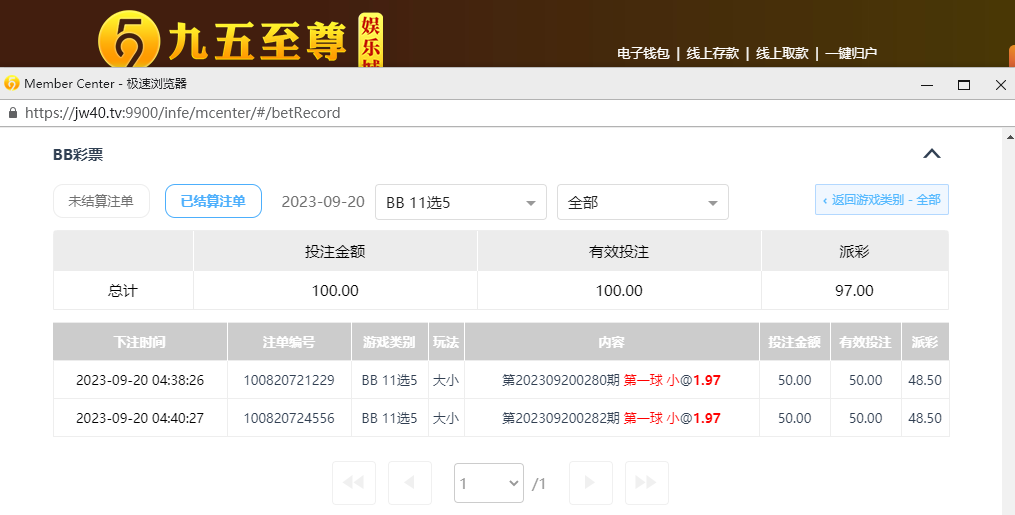Click the 游戏类别 column header
Screen dimensions: 1015x515
[389, 342]
